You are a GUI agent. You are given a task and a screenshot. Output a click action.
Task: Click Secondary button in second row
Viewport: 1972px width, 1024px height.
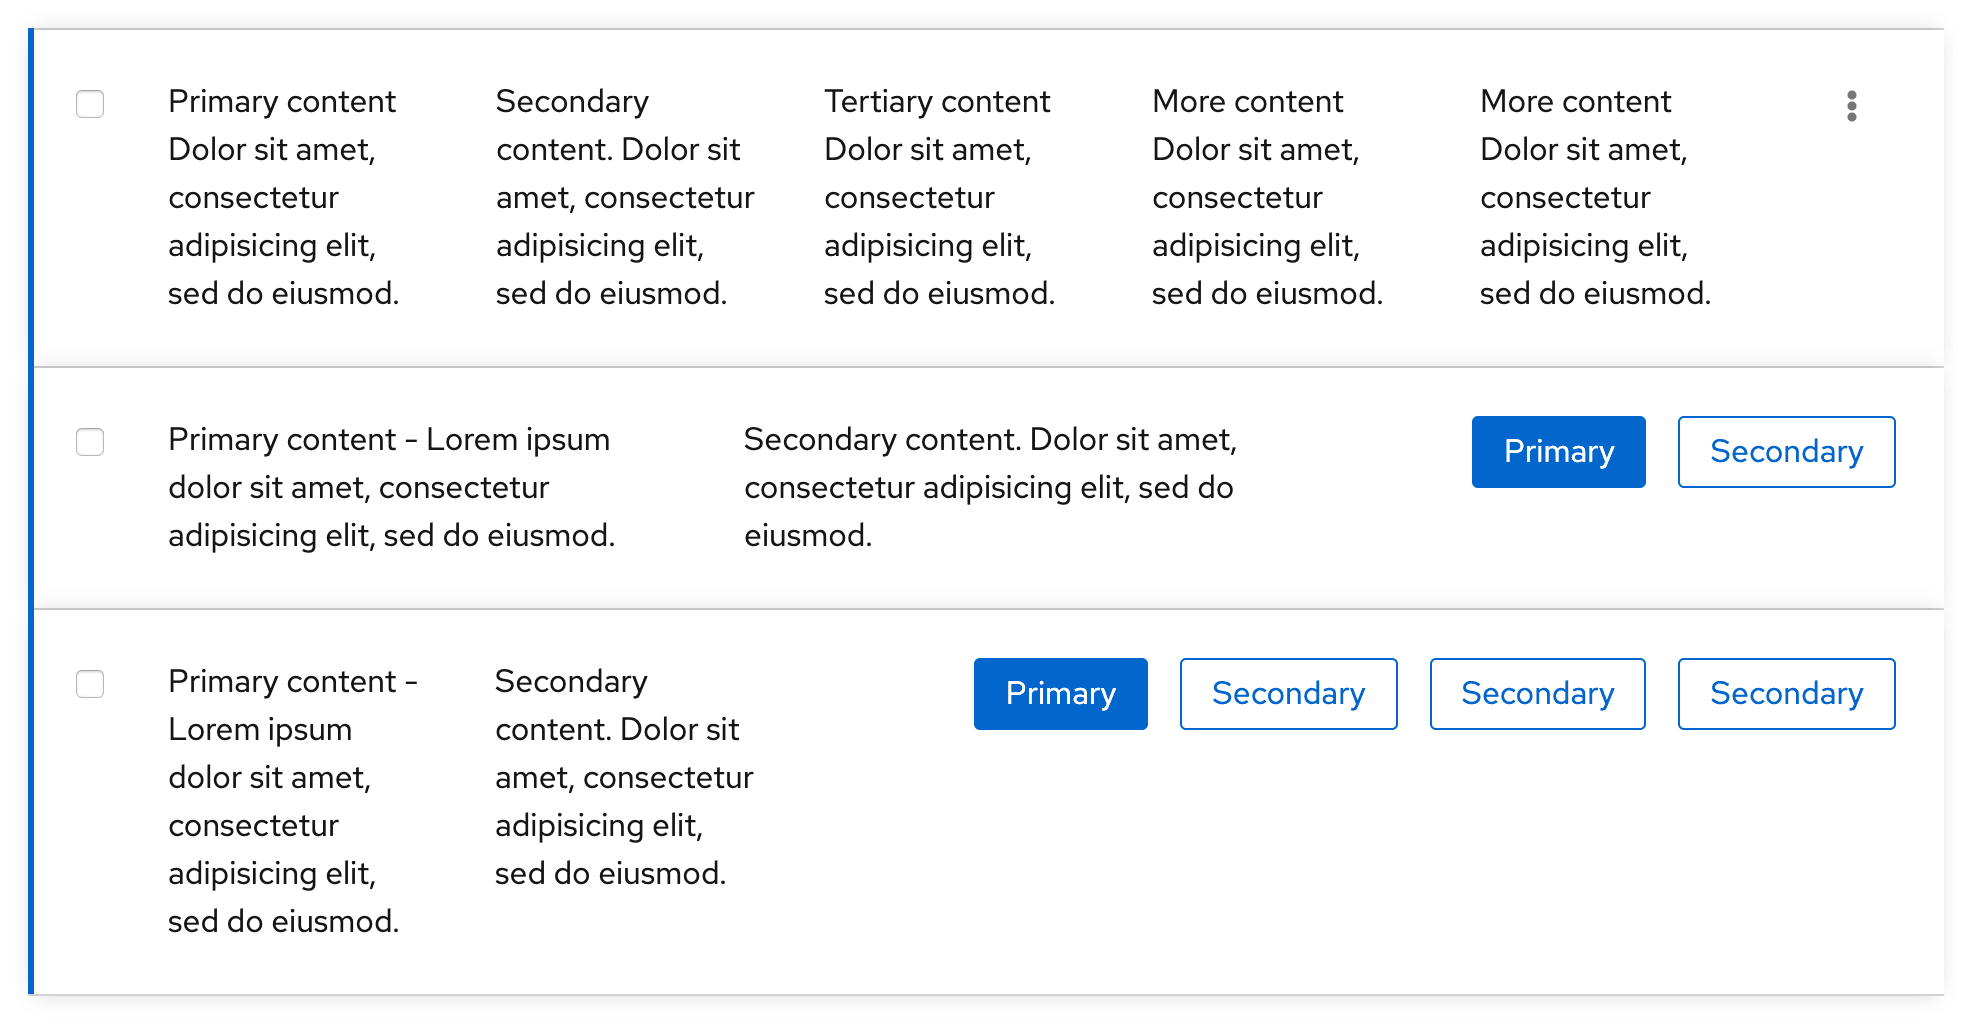pos(1786,452)
